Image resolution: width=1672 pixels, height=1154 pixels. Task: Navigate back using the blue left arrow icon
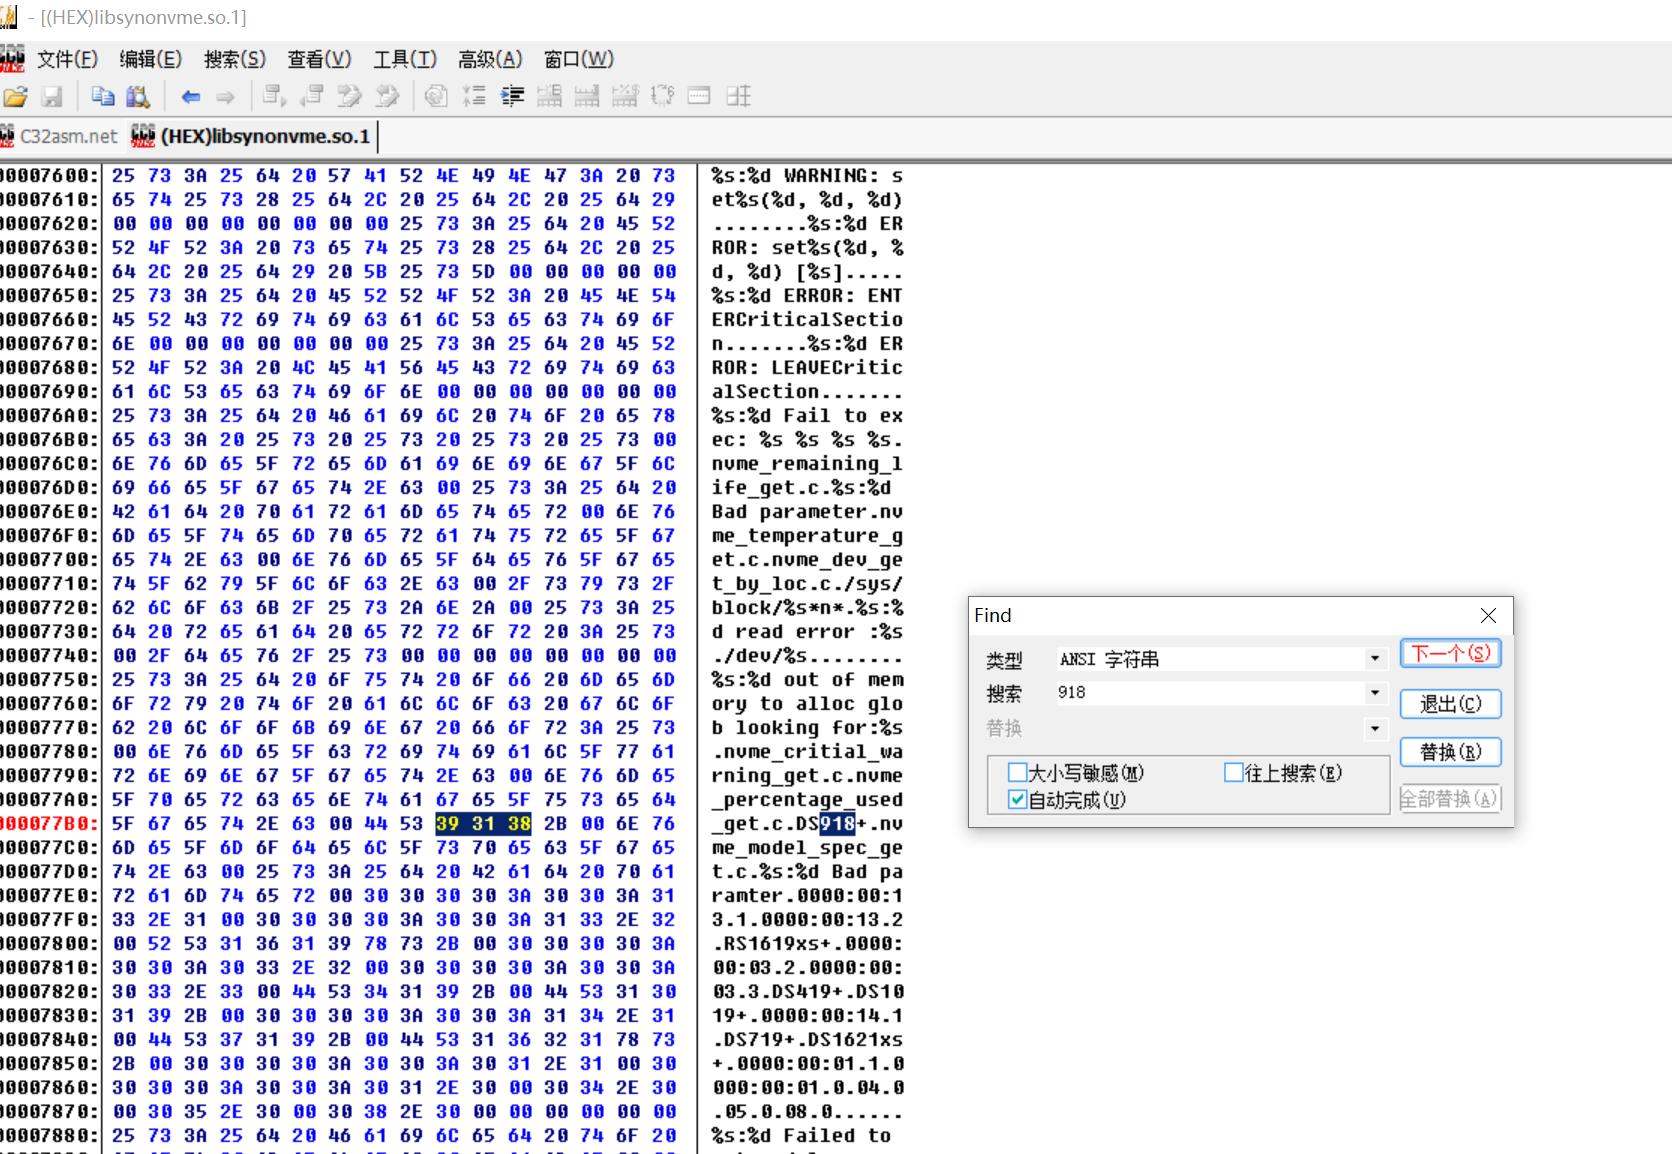pyautogui.click(x=190, y=96)
